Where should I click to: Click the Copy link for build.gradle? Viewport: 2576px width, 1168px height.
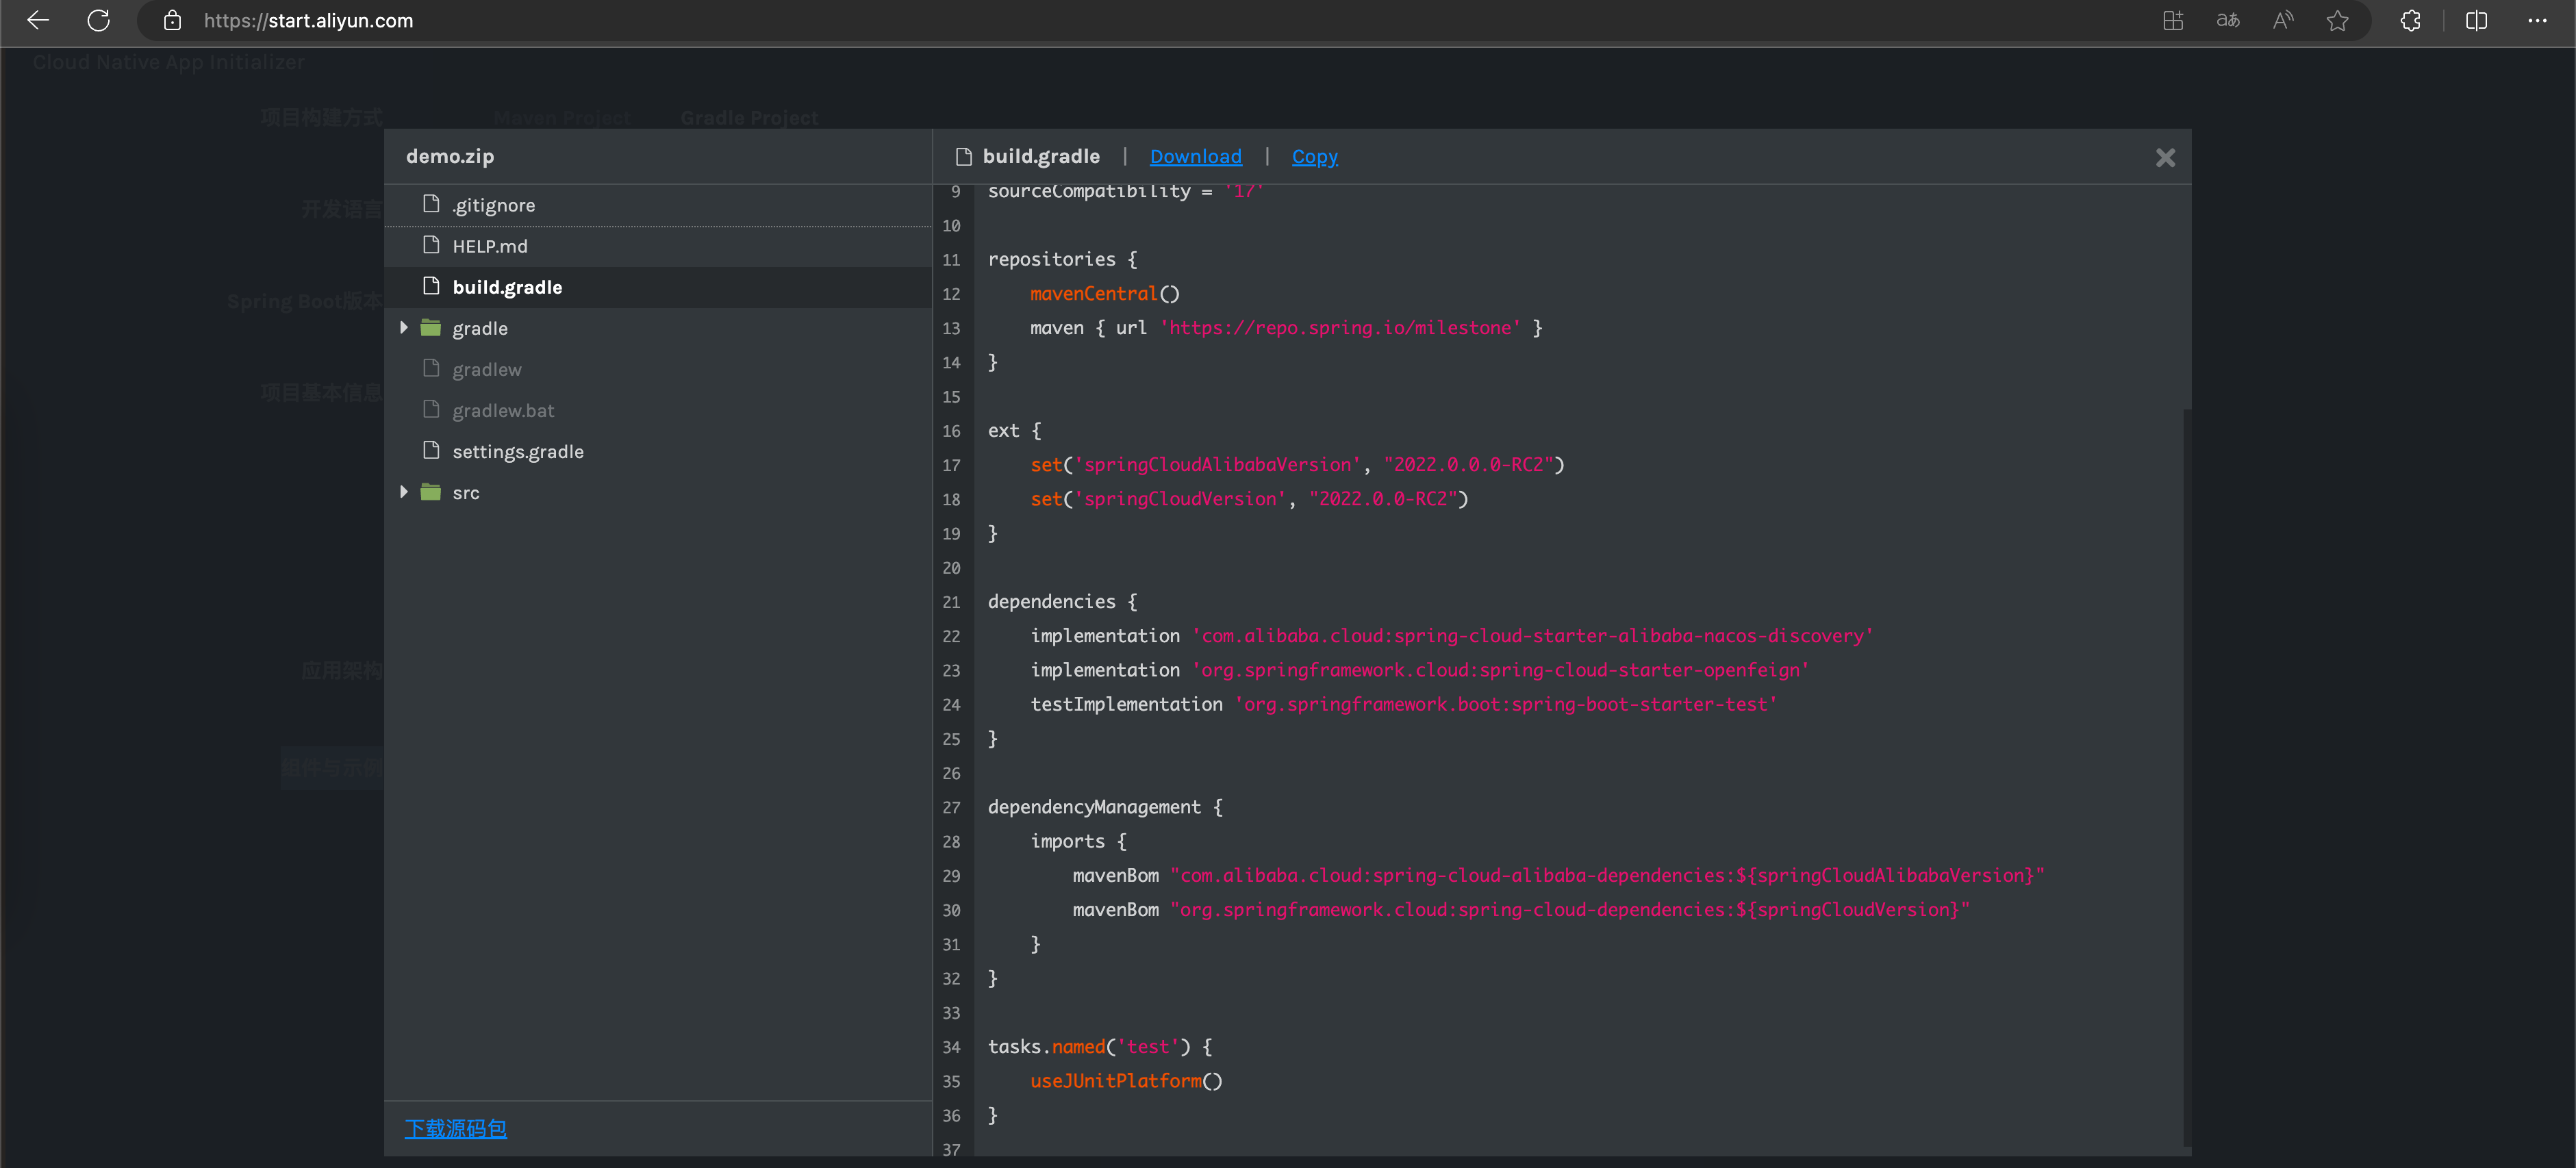pyautogui.click(x=1314, y=156)
